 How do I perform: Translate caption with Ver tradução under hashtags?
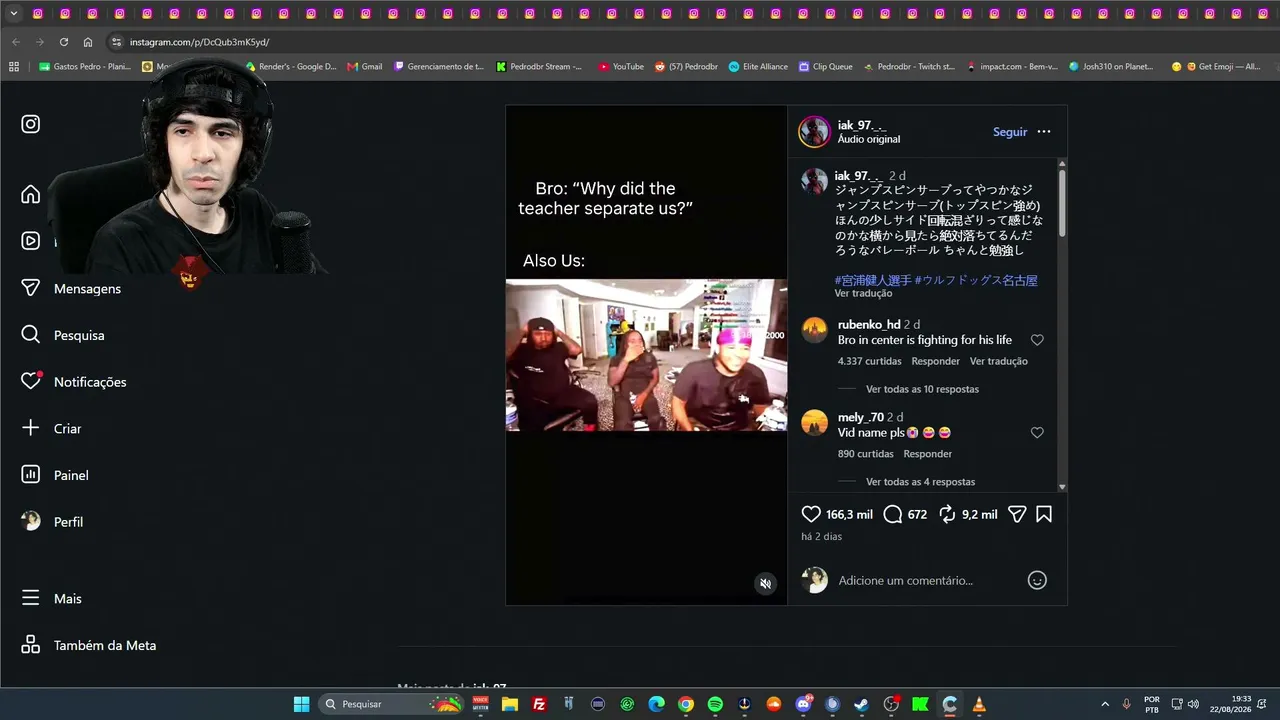863,293
